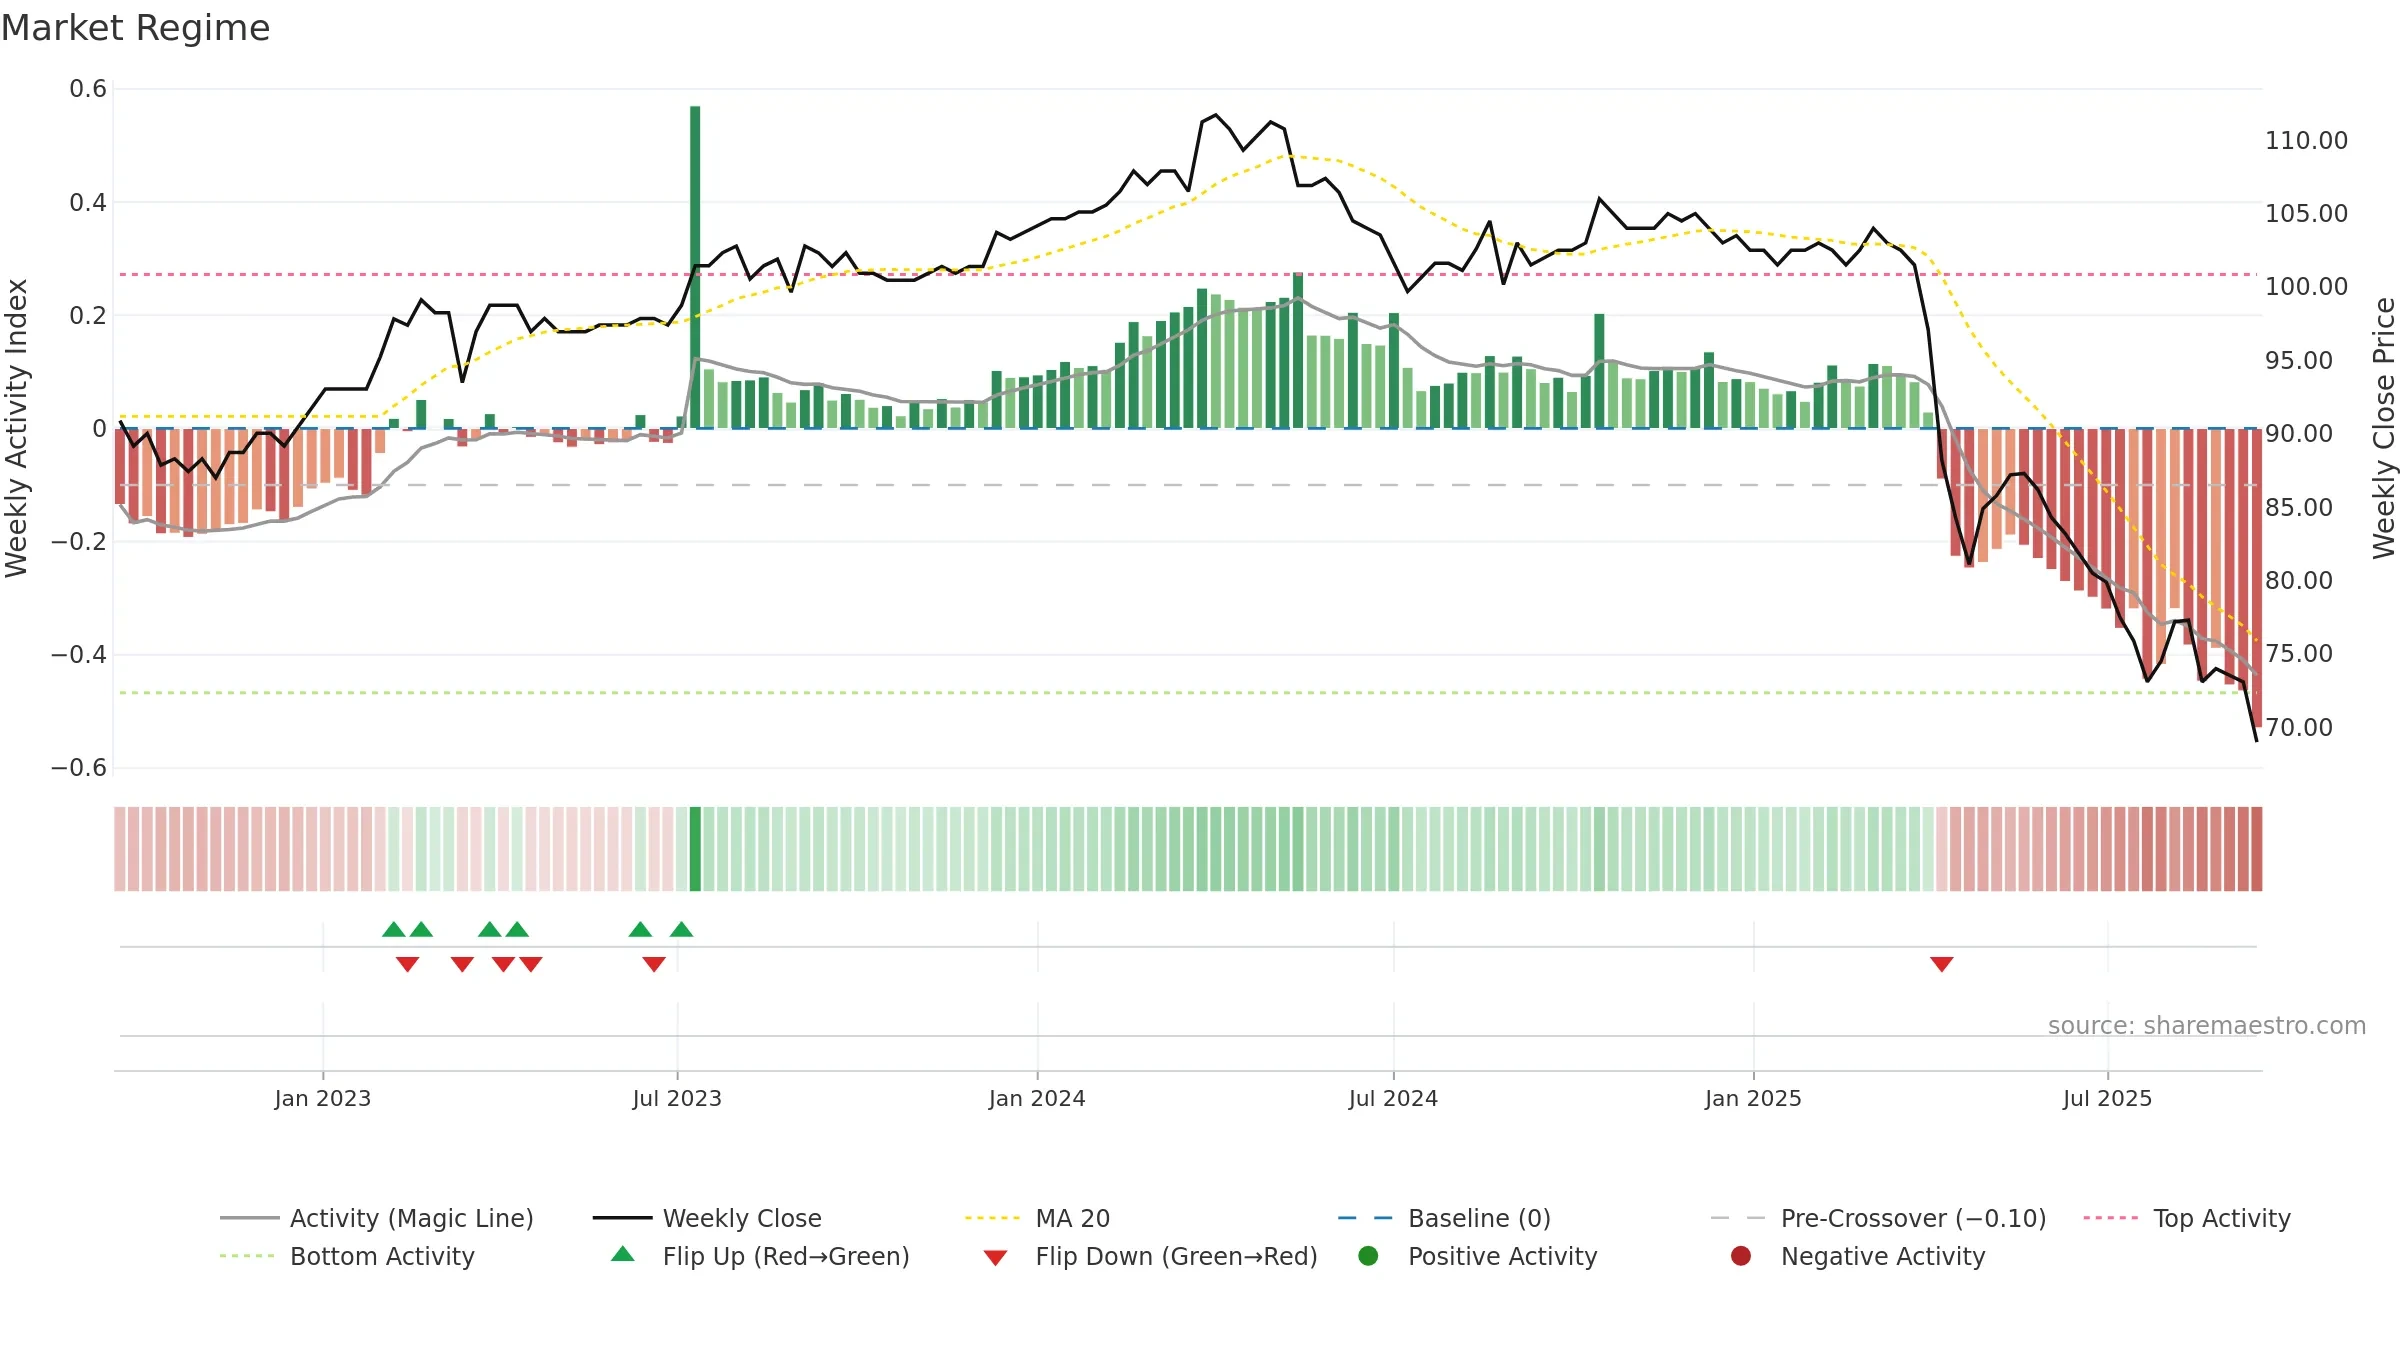Click the Jul 2024 x-axis label
The width and height of the screenshot is (2400, 1350).
[x=1393, y=1098]
